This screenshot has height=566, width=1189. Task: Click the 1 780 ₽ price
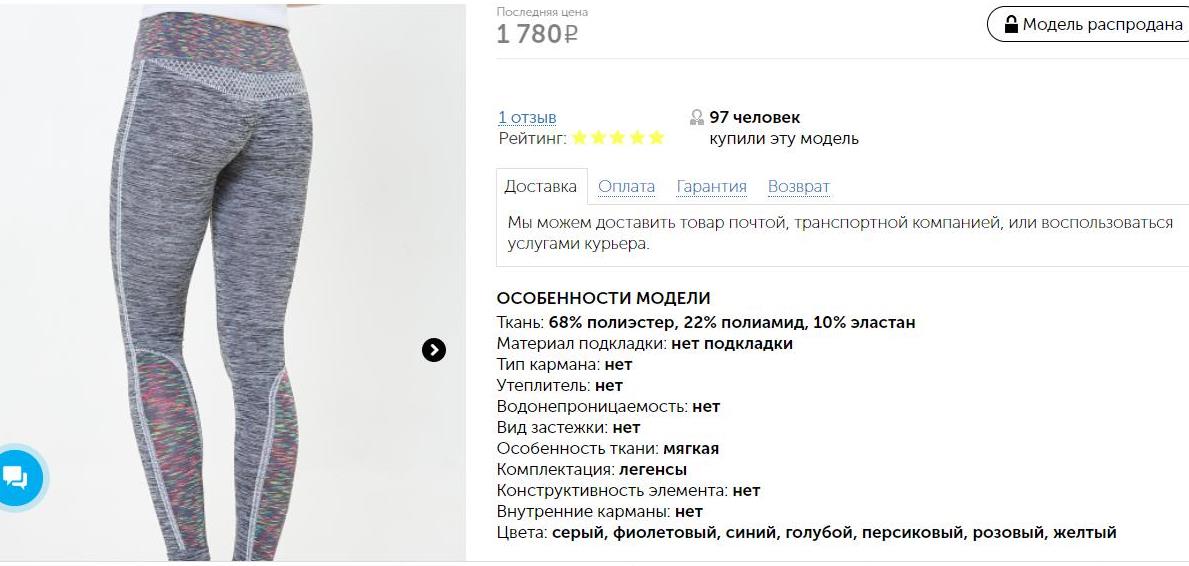(x=537, y=34)
